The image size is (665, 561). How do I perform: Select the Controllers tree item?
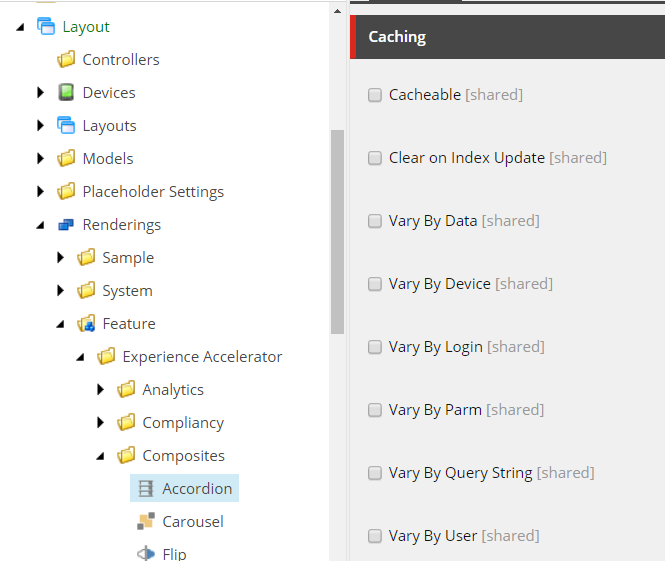pos(121,60)
